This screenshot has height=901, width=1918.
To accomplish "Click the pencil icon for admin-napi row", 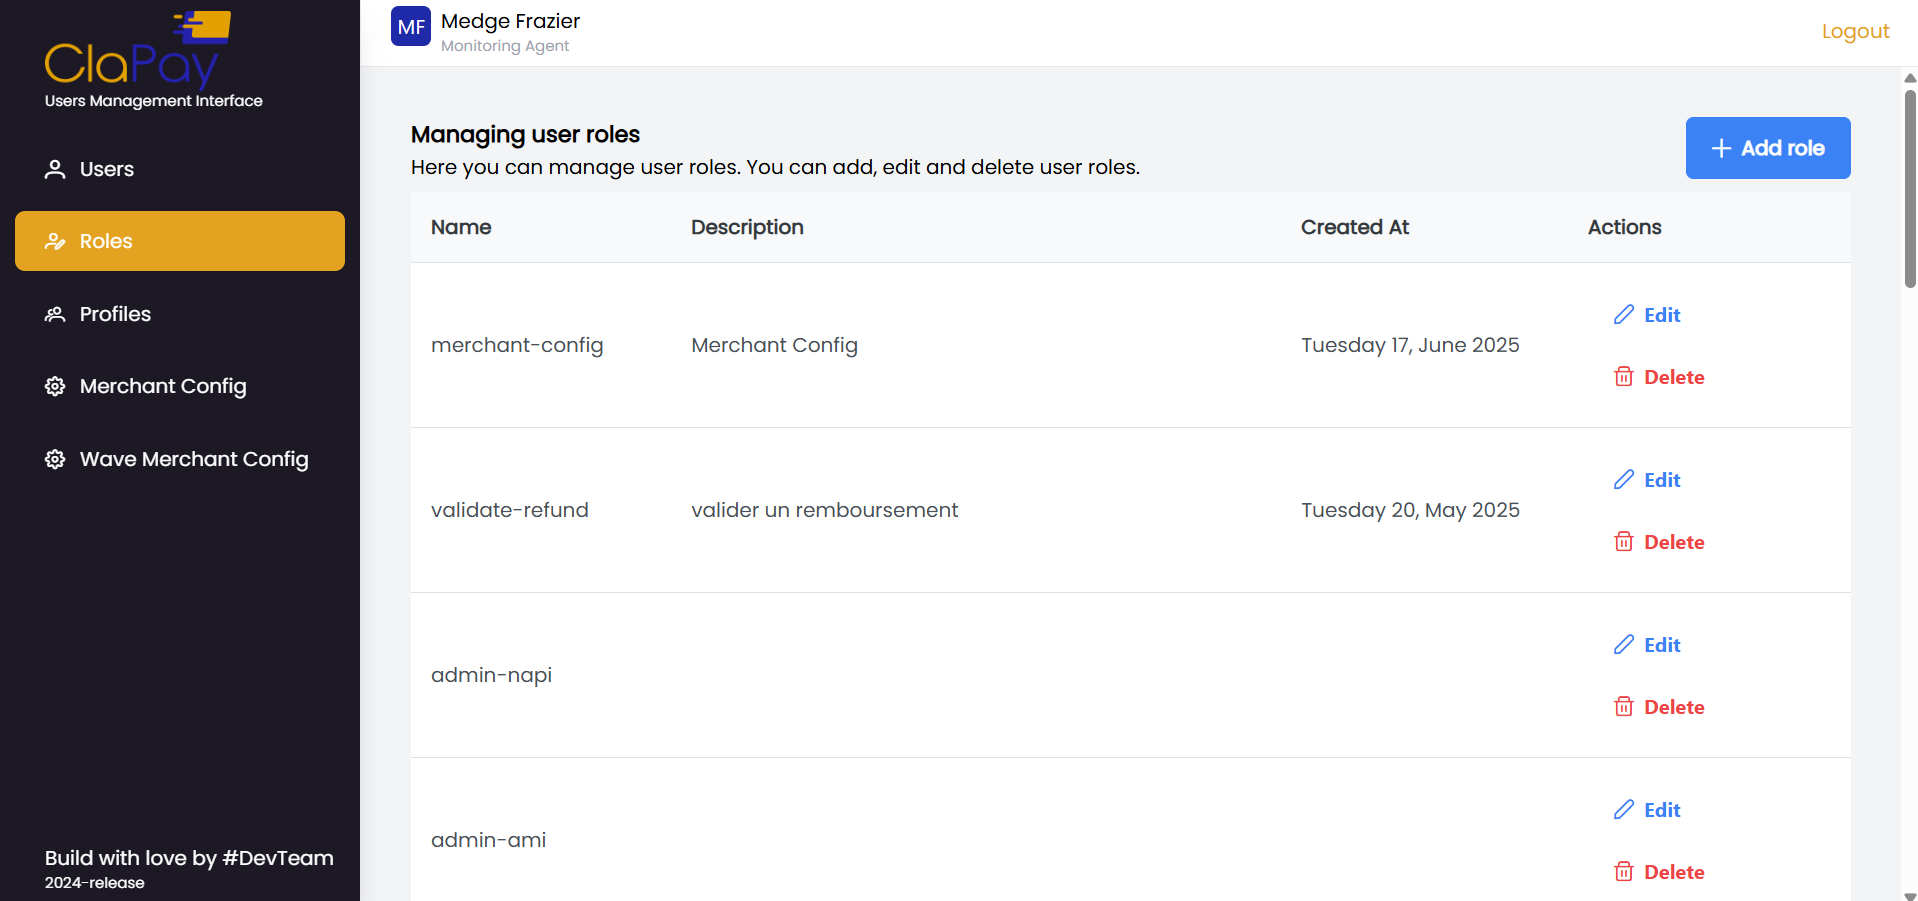I will 1623,645.
